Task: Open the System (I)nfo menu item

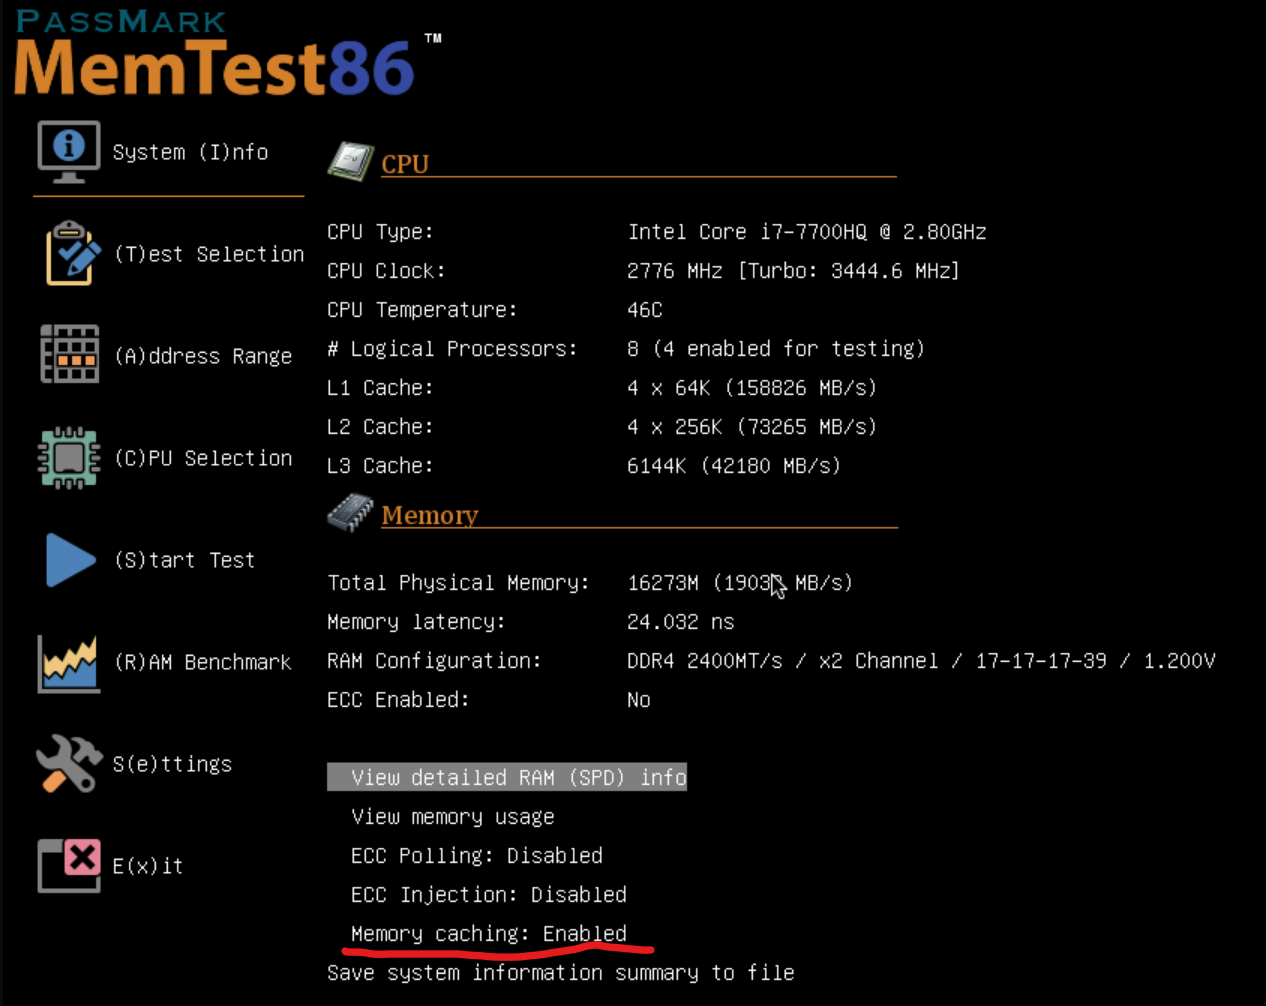Action: click(x=190, y=152)
